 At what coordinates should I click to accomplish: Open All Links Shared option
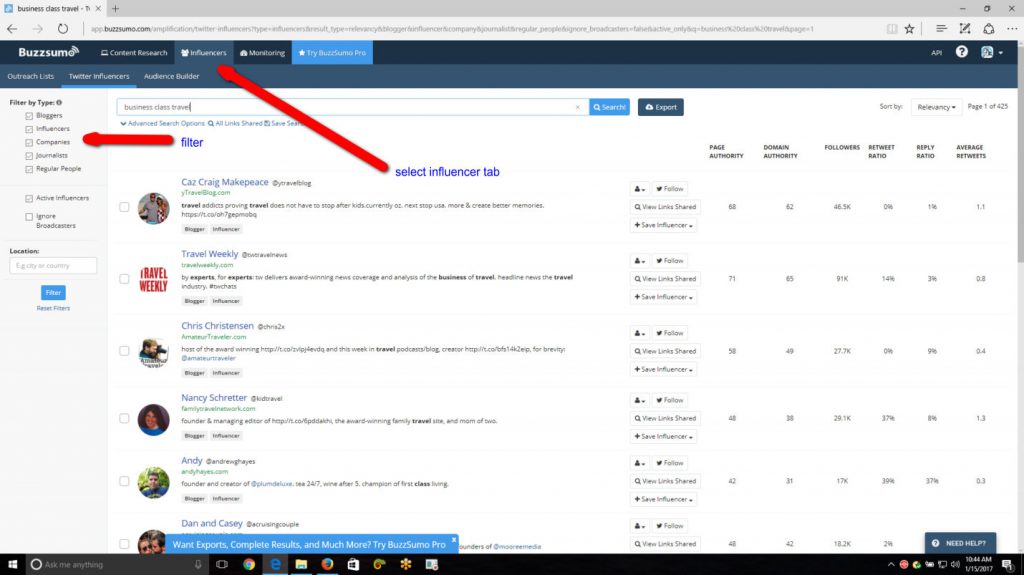tap(235, 123)
